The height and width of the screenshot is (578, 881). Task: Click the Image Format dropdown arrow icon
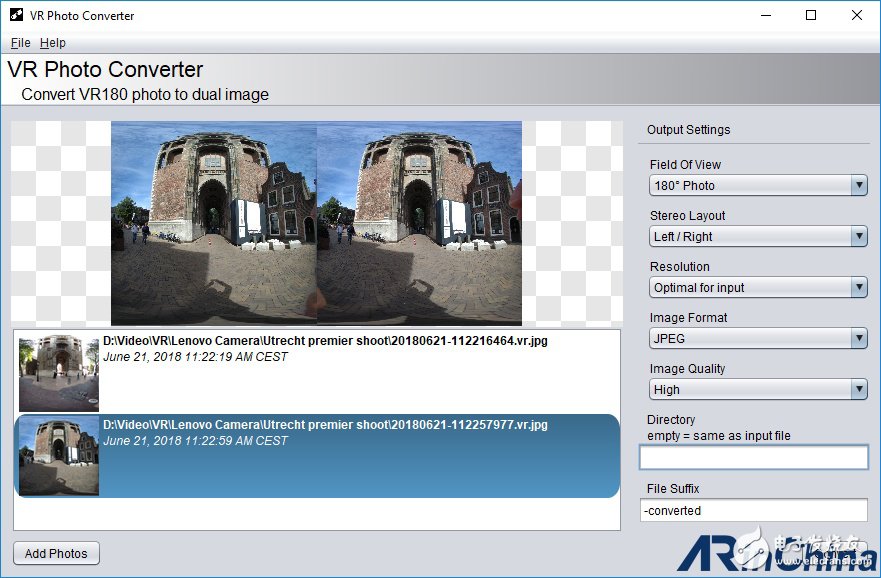859,338
